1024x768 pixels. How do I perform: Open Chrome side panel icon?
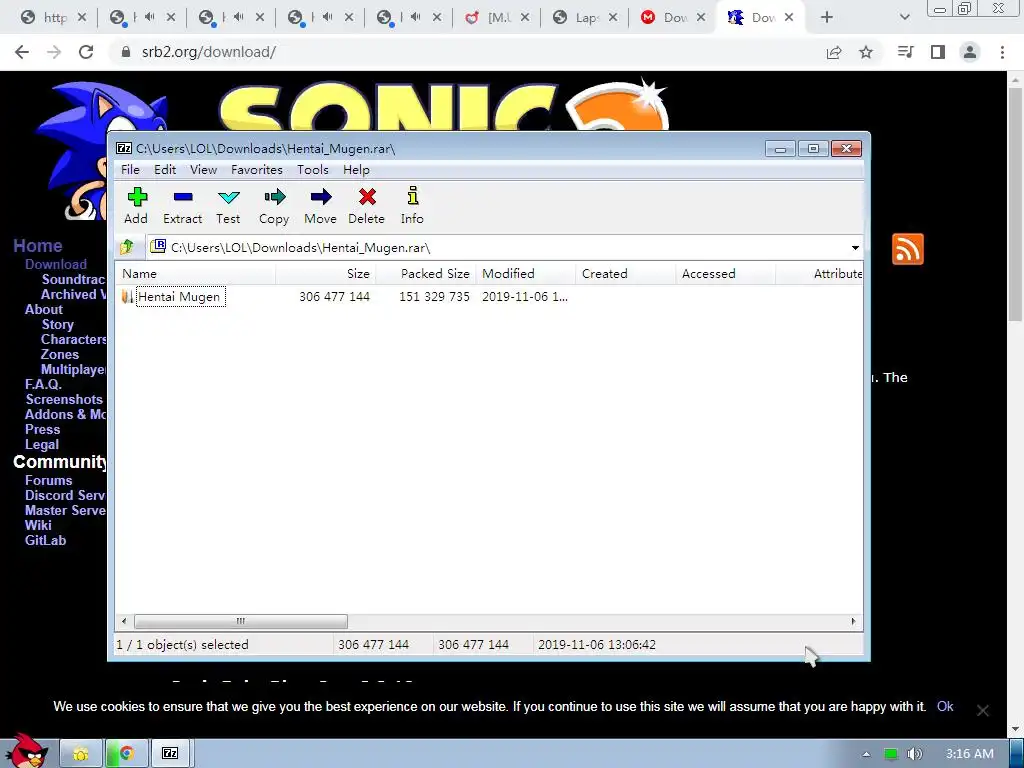point(938,52)
